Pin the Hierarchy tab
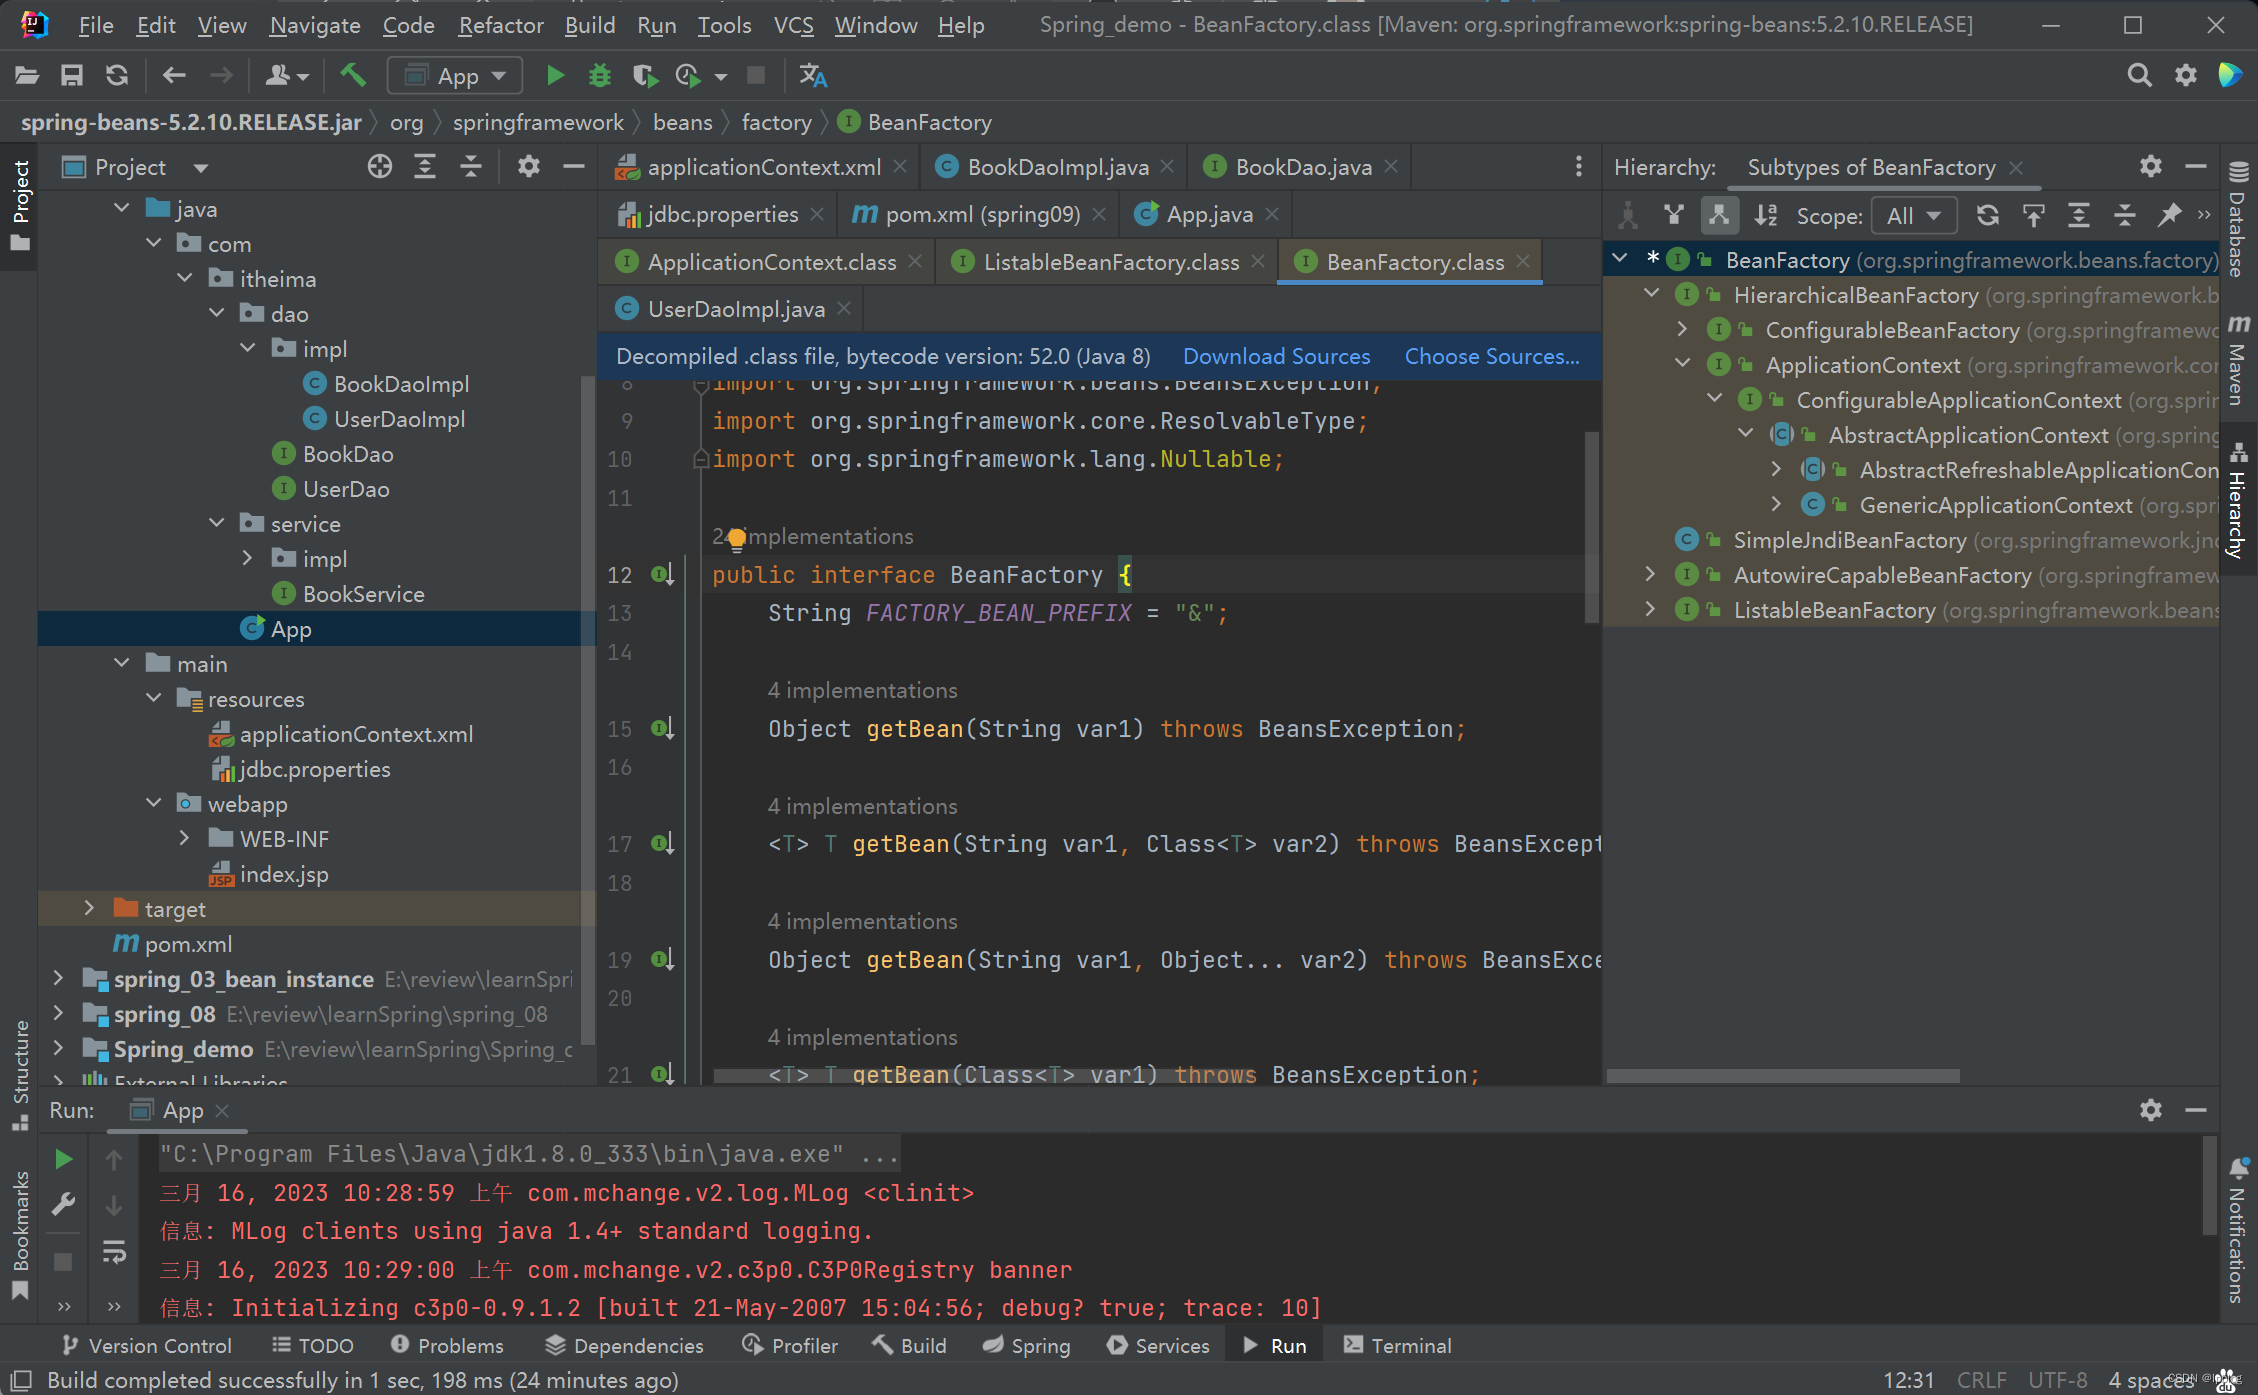Viewport: 2258px width, 1395px height. [x=2169, y=216]
